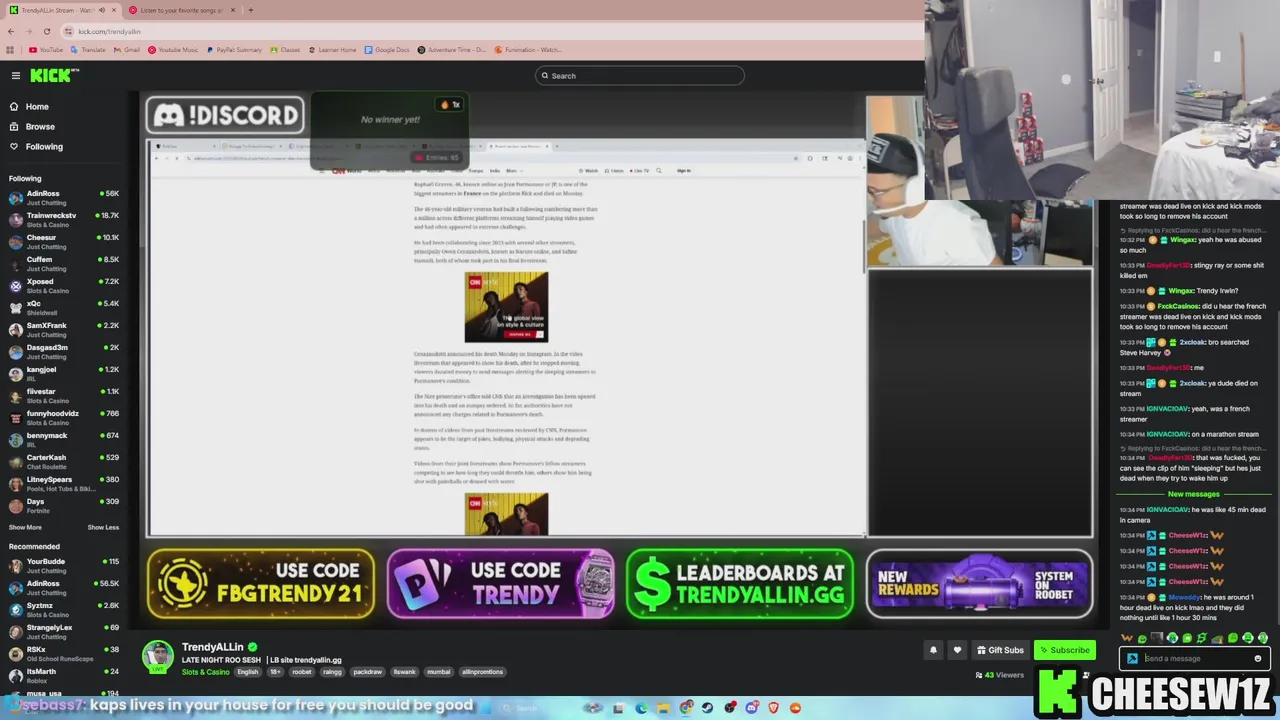Open kangjoel channel in Following list
Image resolution: width=1280 pixels, height=720 pixels.
tap(64, 373)
